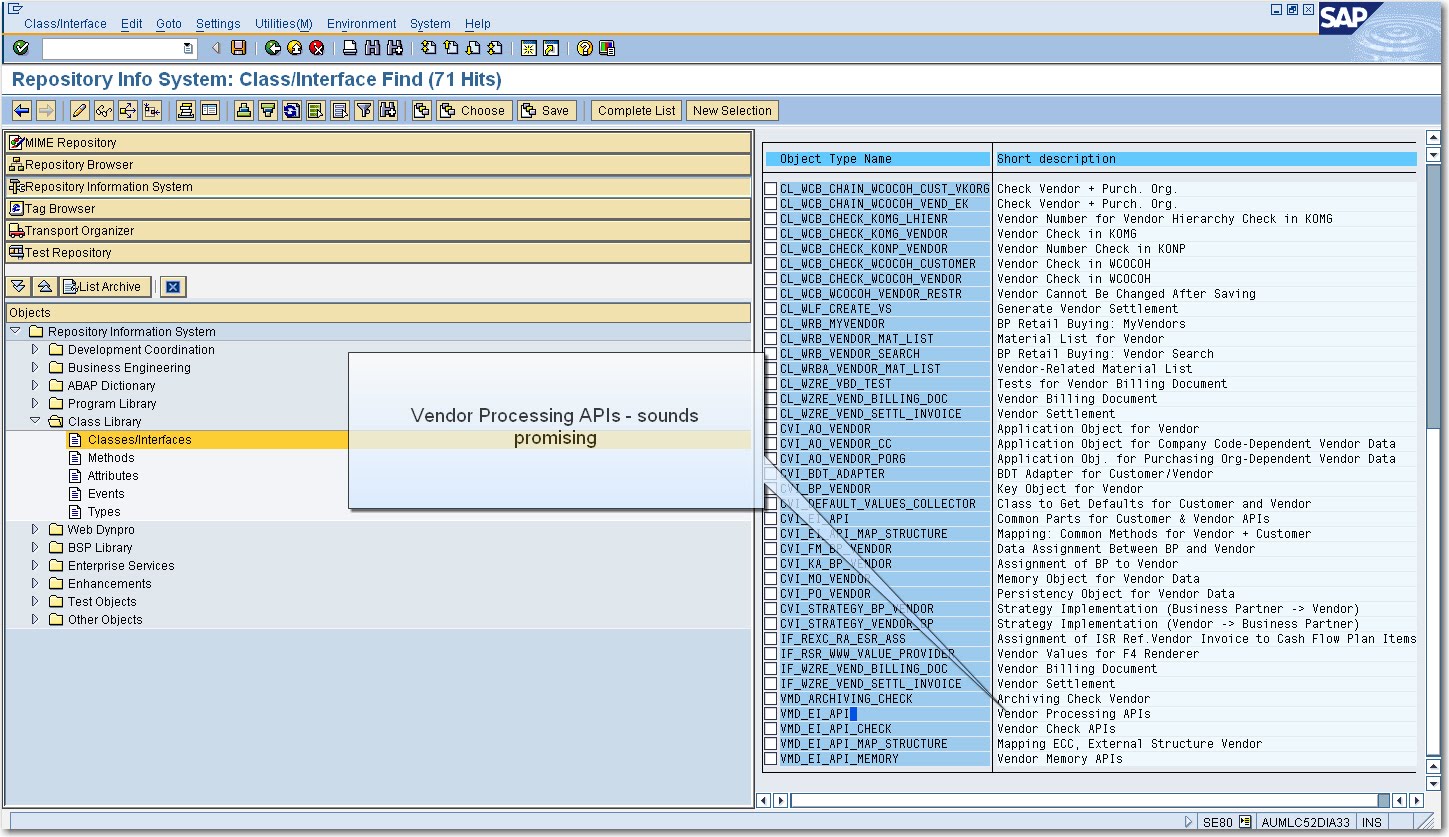Open Help via the yellow question mark icon
The width and height of the screenshot is (1449, 837).
coord(585,48)
